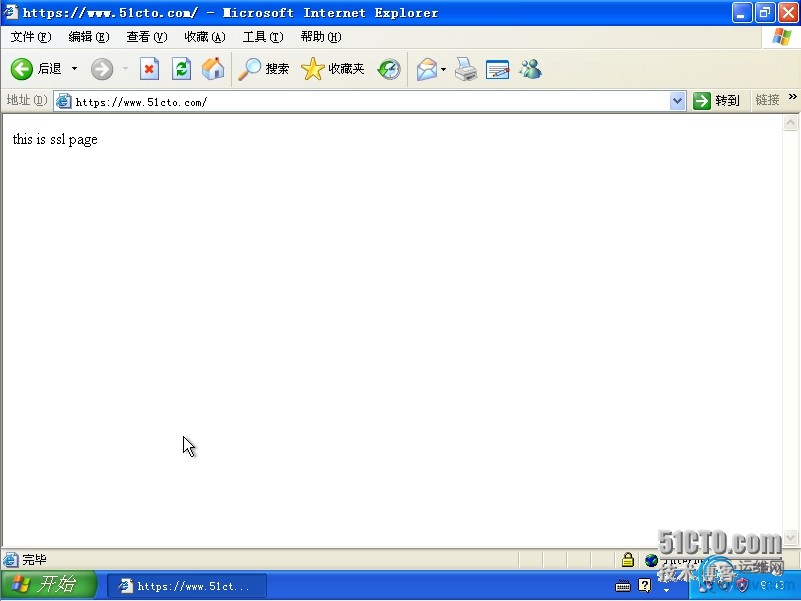The height and width of the screenshot is (601, 801).
Task: Click the vertical scrollbar up arrow
Action: pos(790,123)
